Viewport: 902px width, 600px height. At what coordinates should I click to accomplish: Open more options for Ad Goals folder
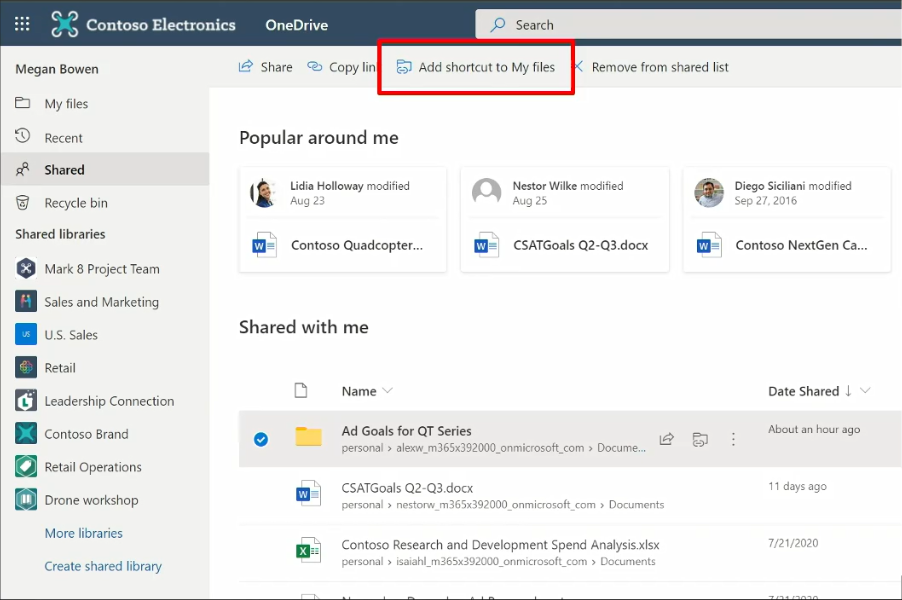point(733,439)
